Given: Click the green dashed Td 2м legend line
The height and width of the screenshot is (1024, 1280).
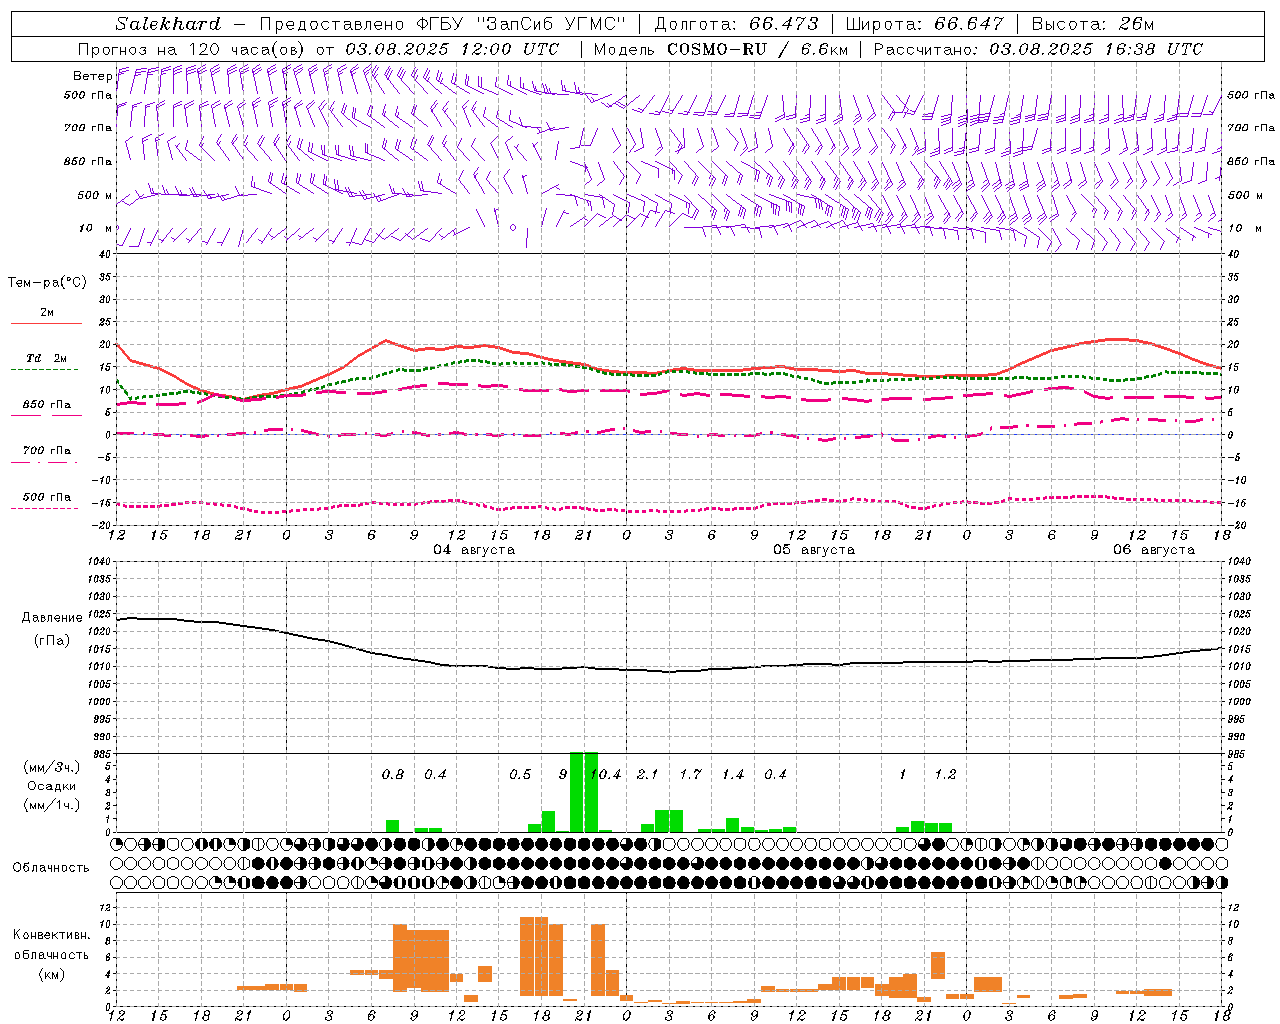Looking at the screenshot, I should pyautogui.click(x=44, y=370).
